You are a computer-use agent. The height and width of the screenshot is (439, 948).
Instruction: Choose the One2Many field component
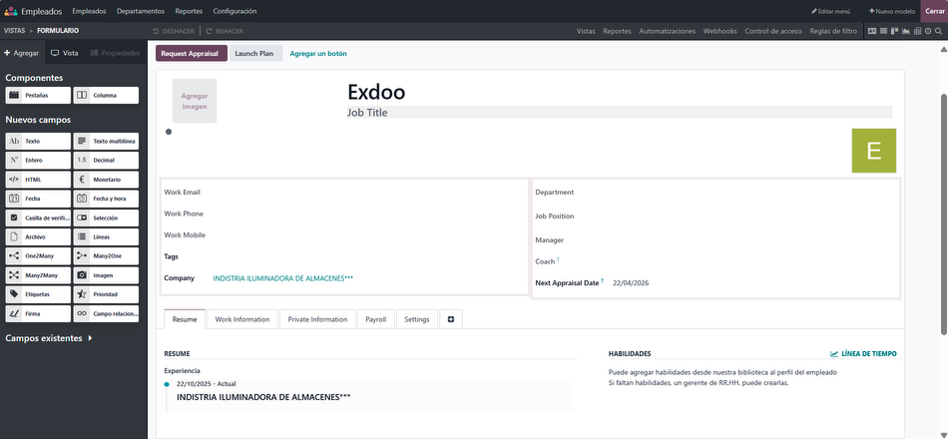tap(38, 256)
